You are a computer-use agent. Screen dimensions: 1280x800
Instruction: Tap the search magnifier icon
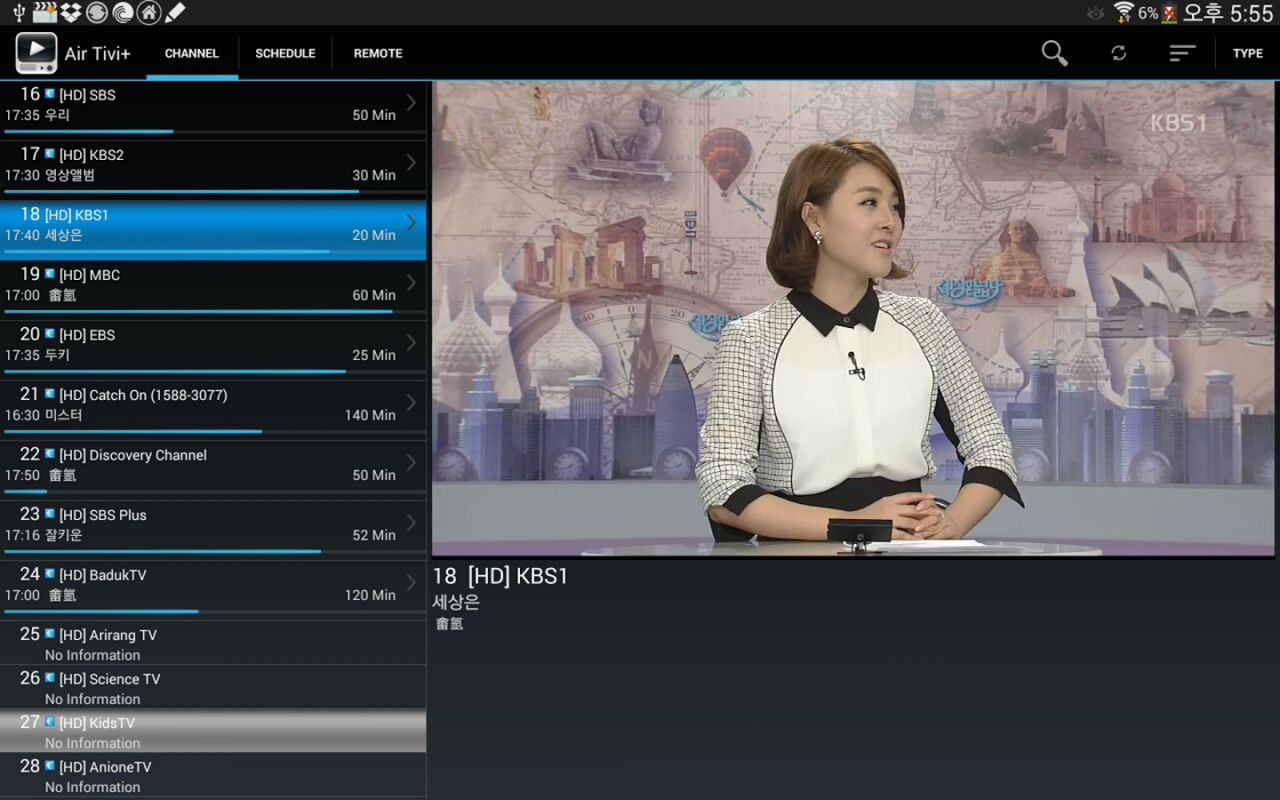pos(1054,53)
